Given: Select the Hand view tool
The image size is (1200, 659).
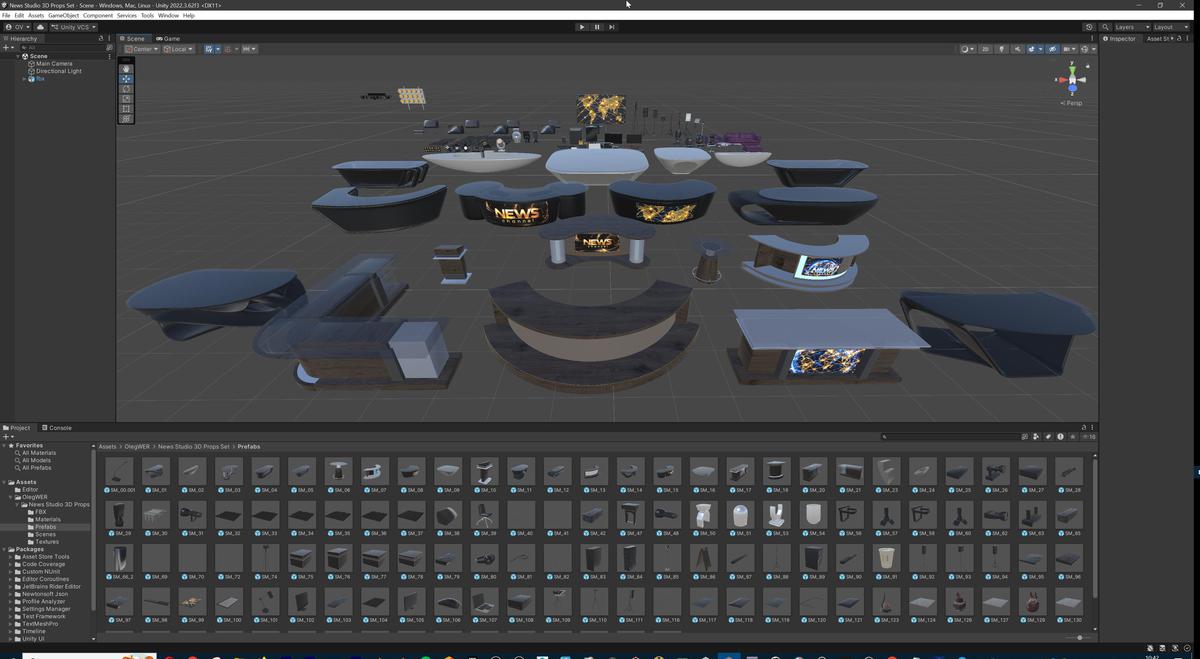Looking at the screenshot, I should click(126, 68).
